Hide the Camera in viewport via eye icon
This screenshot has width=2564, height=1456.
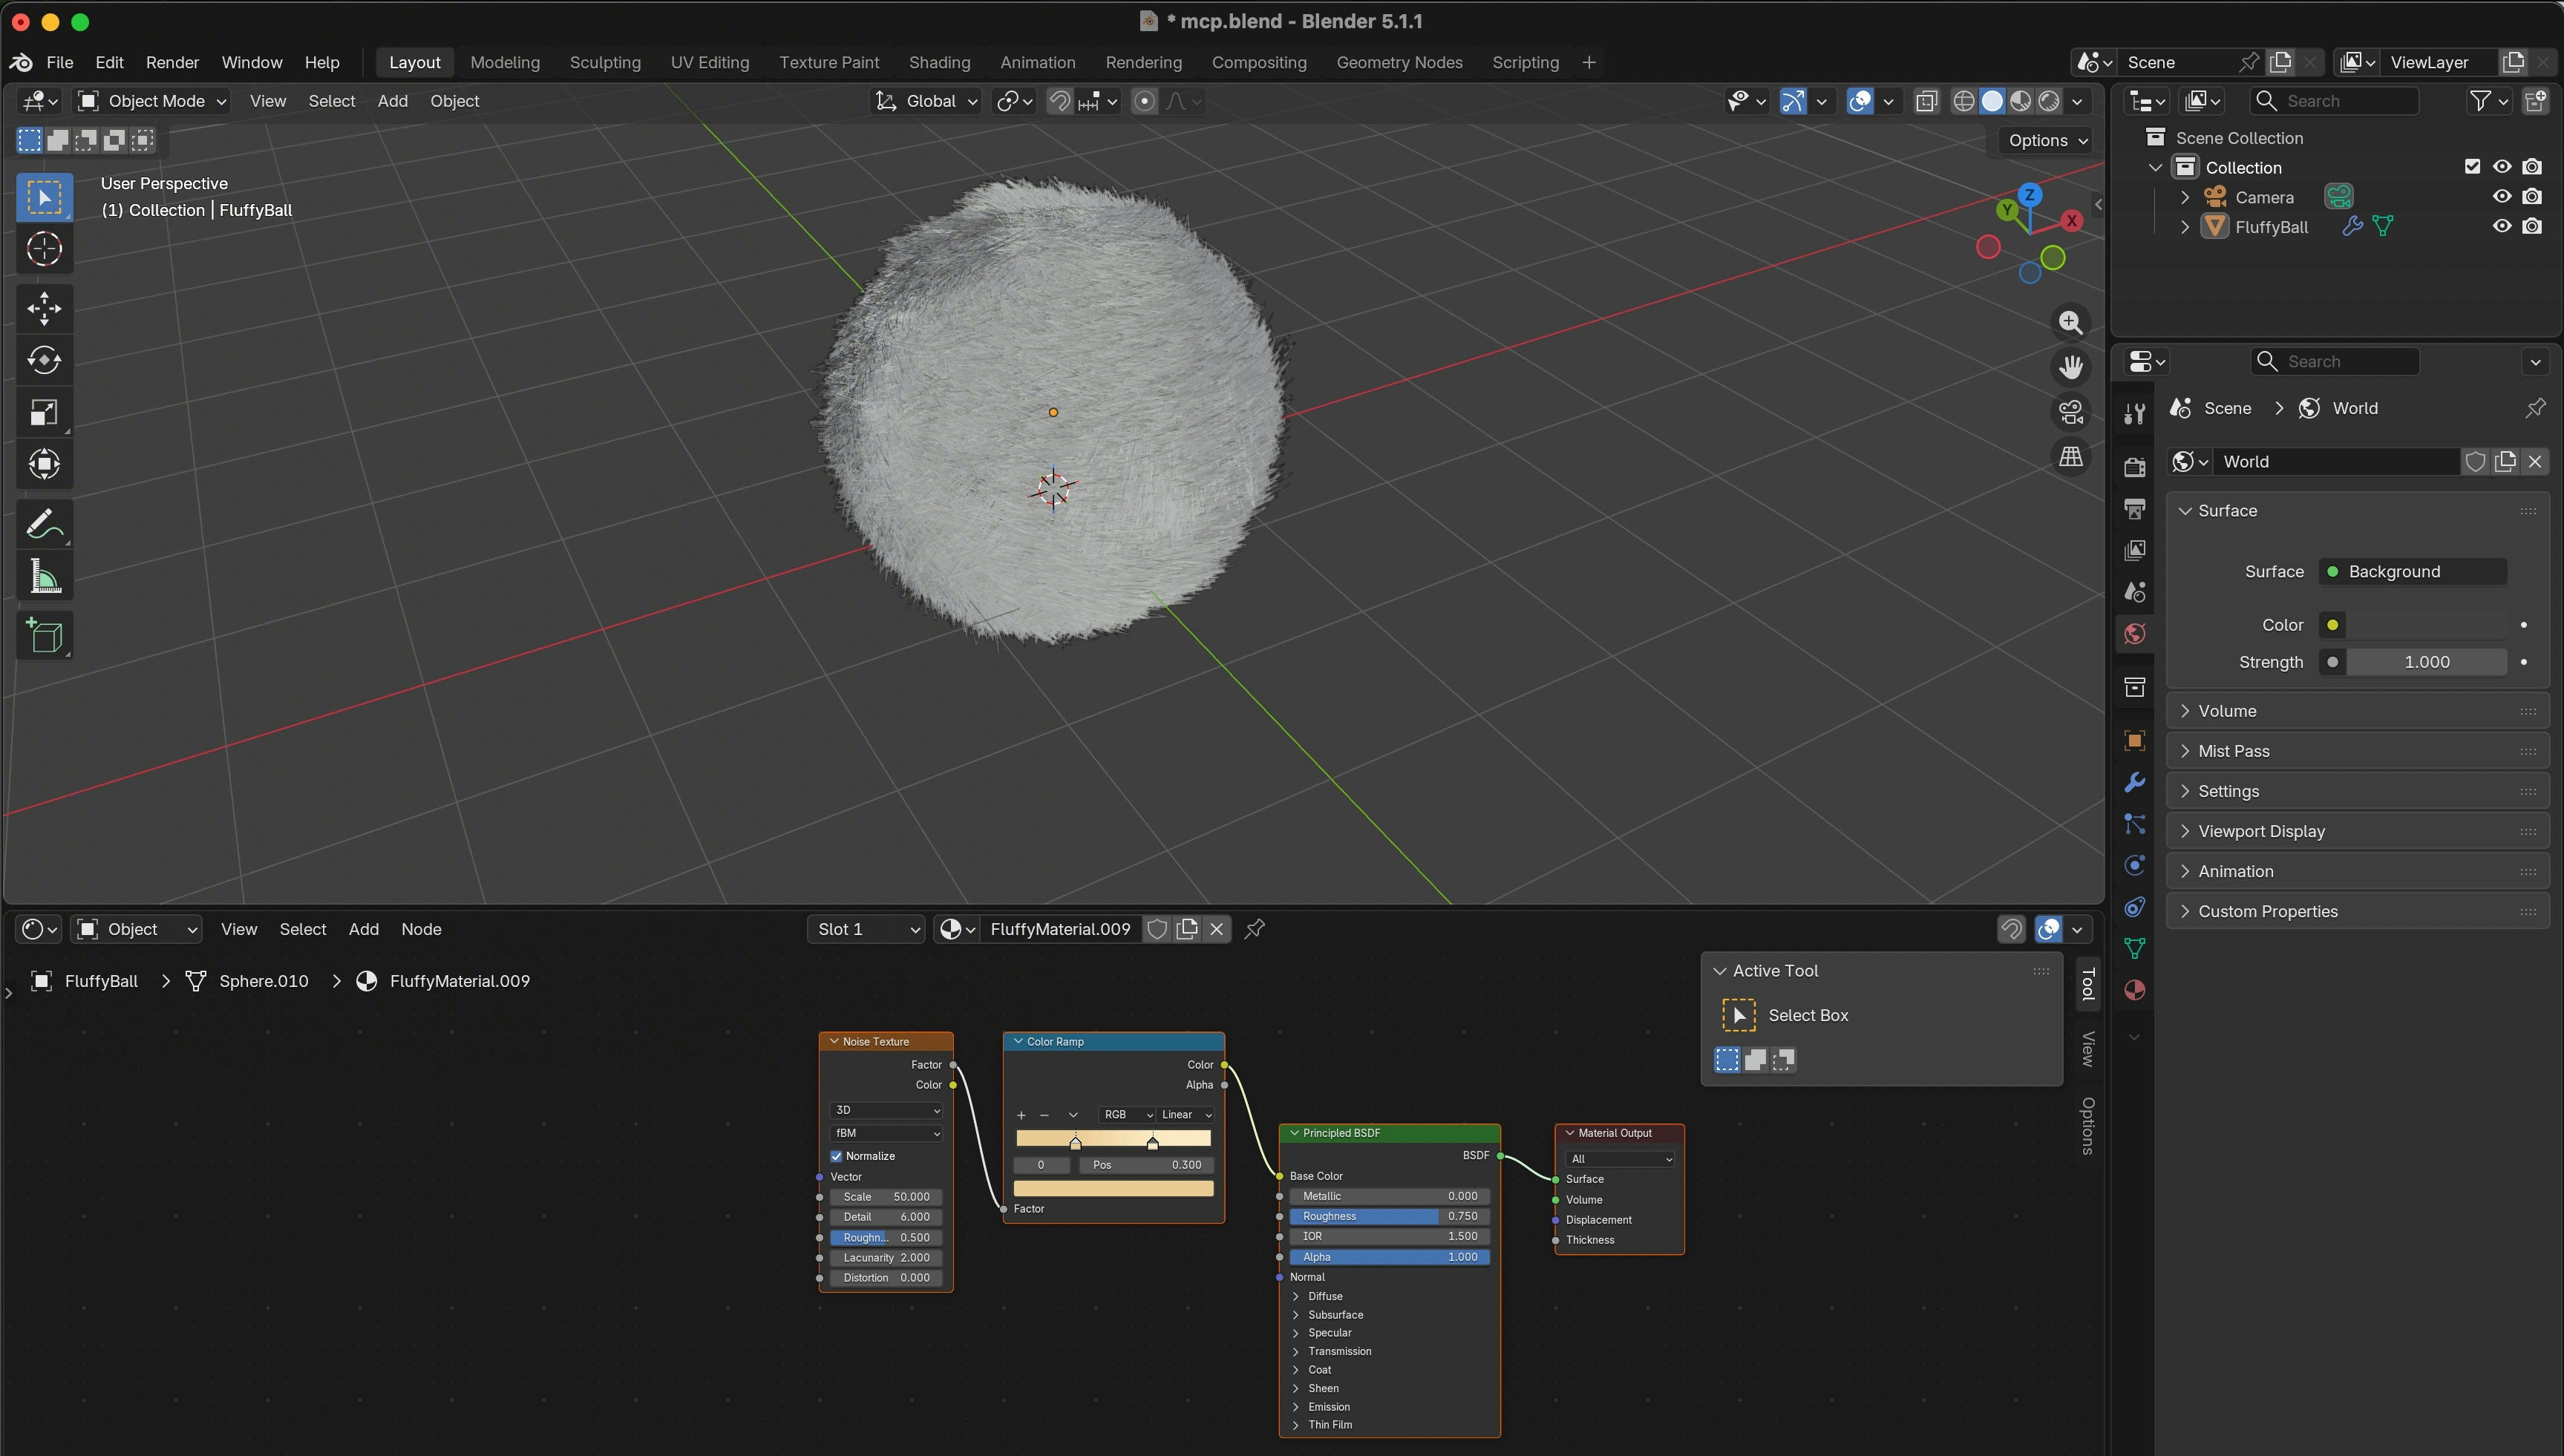[2501, 197]
